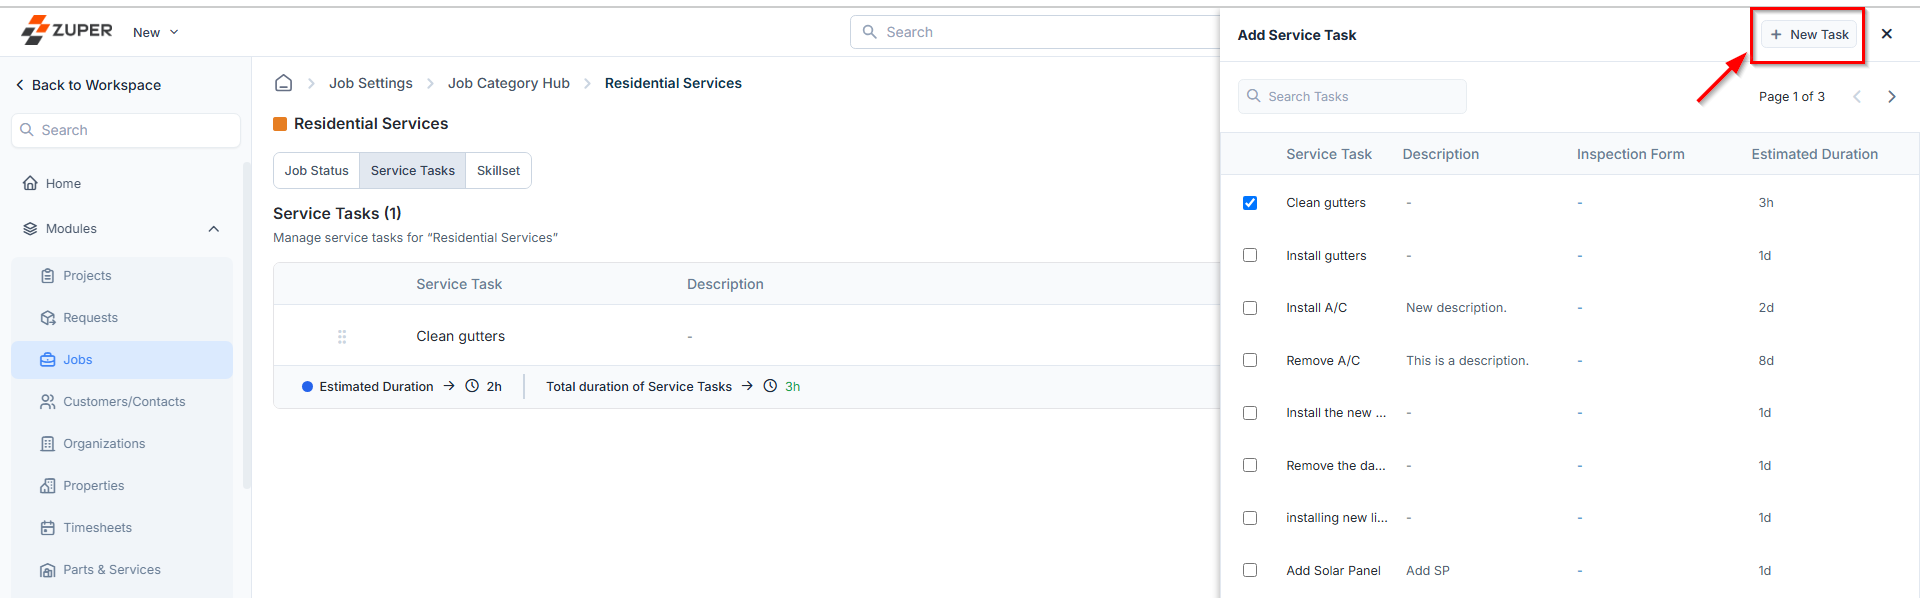
Task: Click the clock icon beside 3h total
Action: click(770, 386)
